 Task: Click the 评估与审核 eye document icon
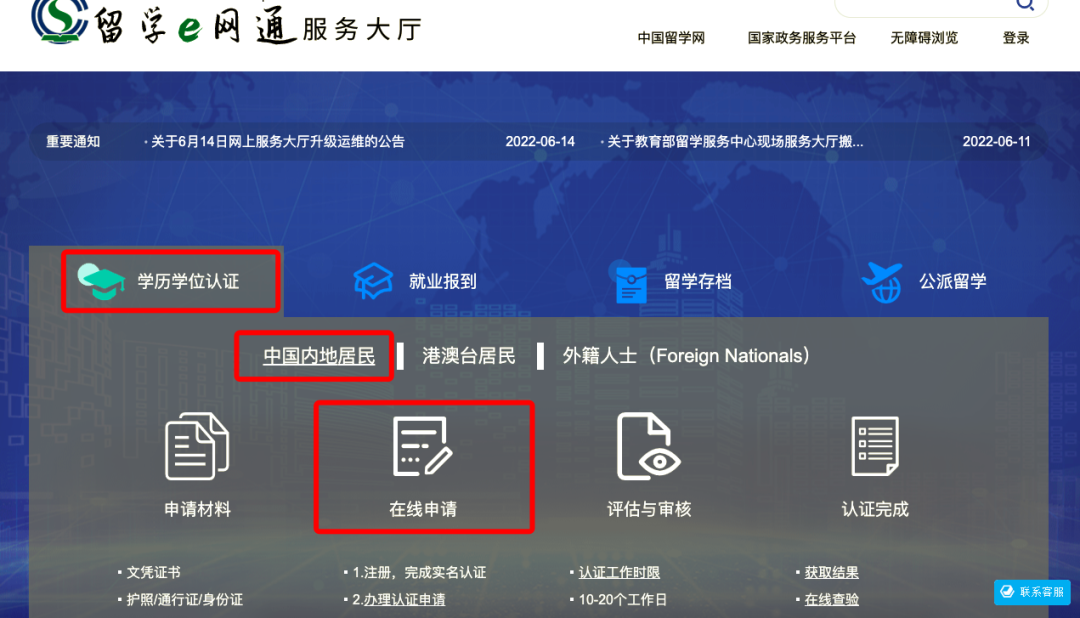(648, 446)
